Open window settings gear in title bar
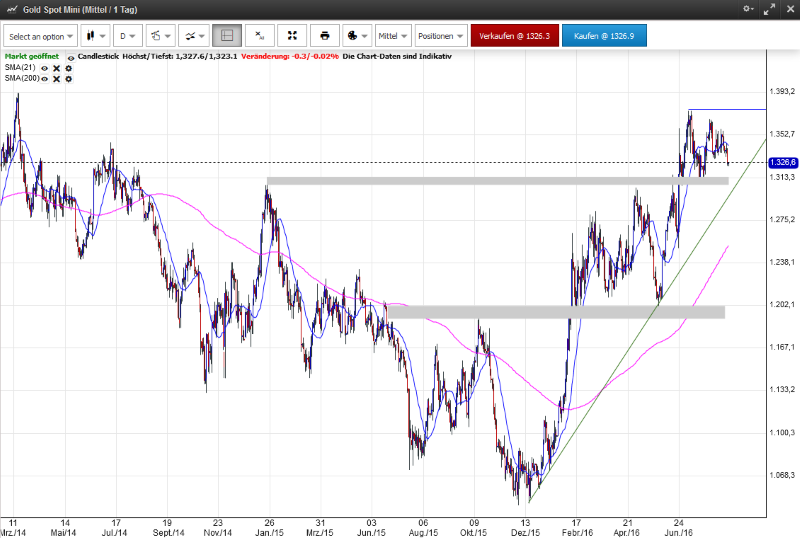The width and height of the screenshot is (800, 538). coord(748,9)
